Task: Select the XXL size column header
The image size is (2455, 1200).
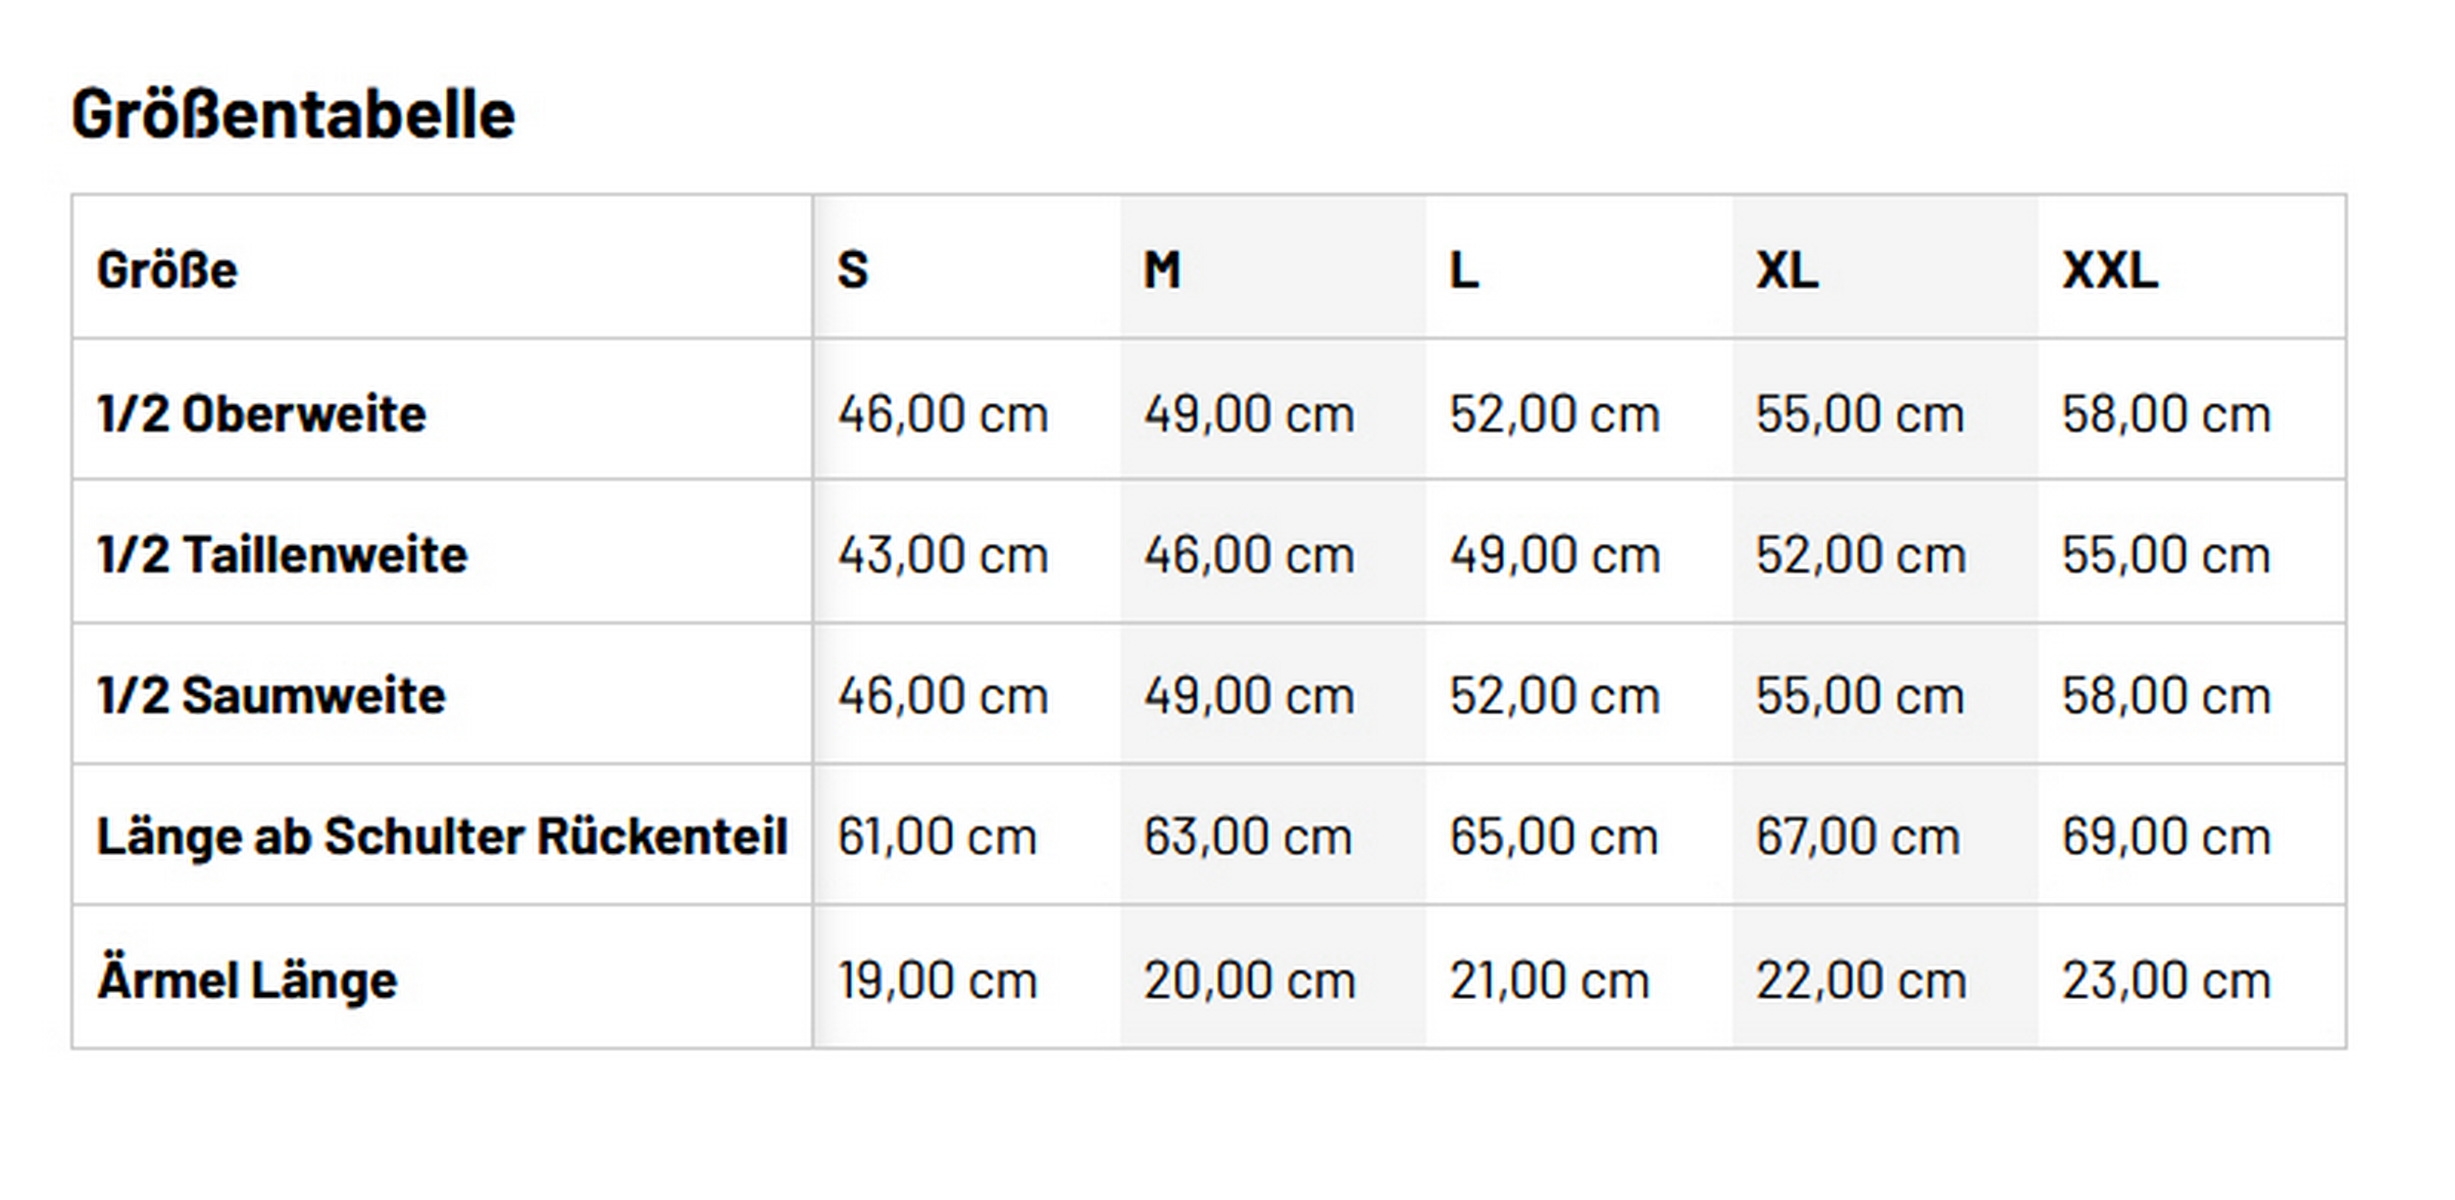Action: 2110,270
